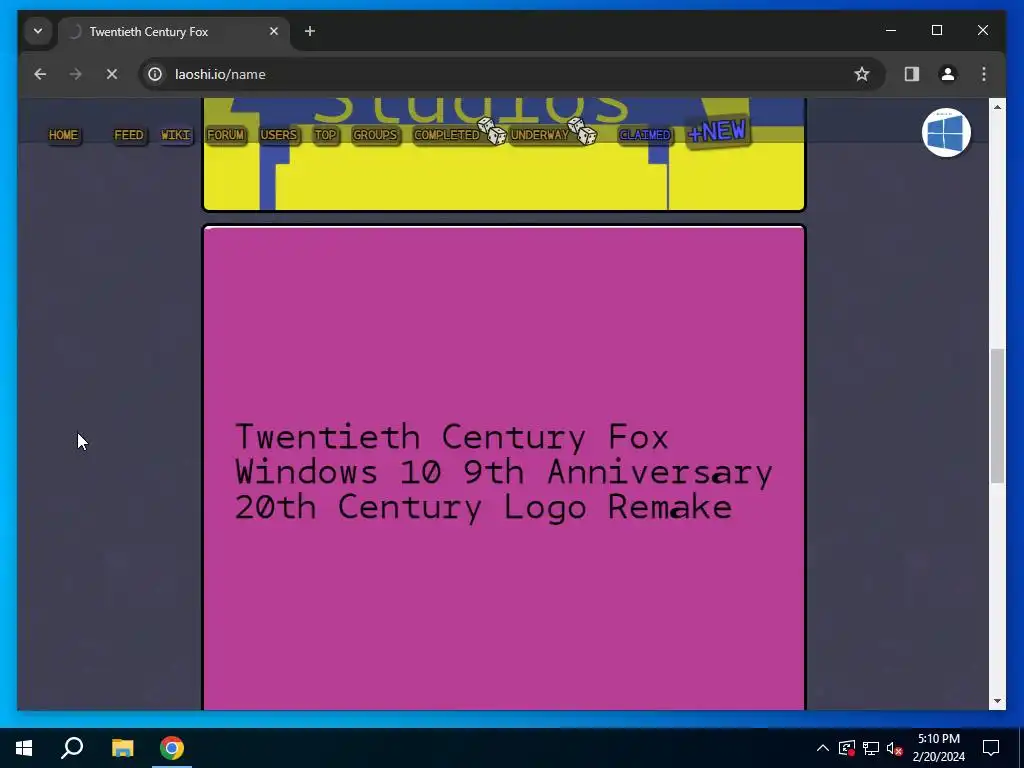Click the address bar URL

[220, 74]
